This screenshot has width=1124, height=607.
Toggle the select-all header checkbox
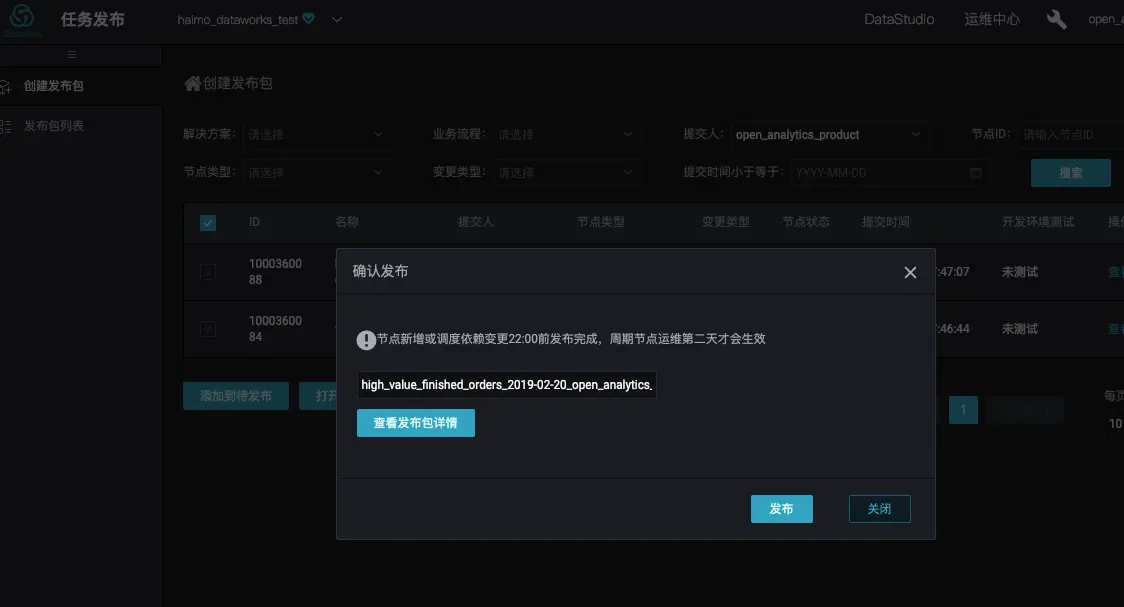[x=208, y=223]
